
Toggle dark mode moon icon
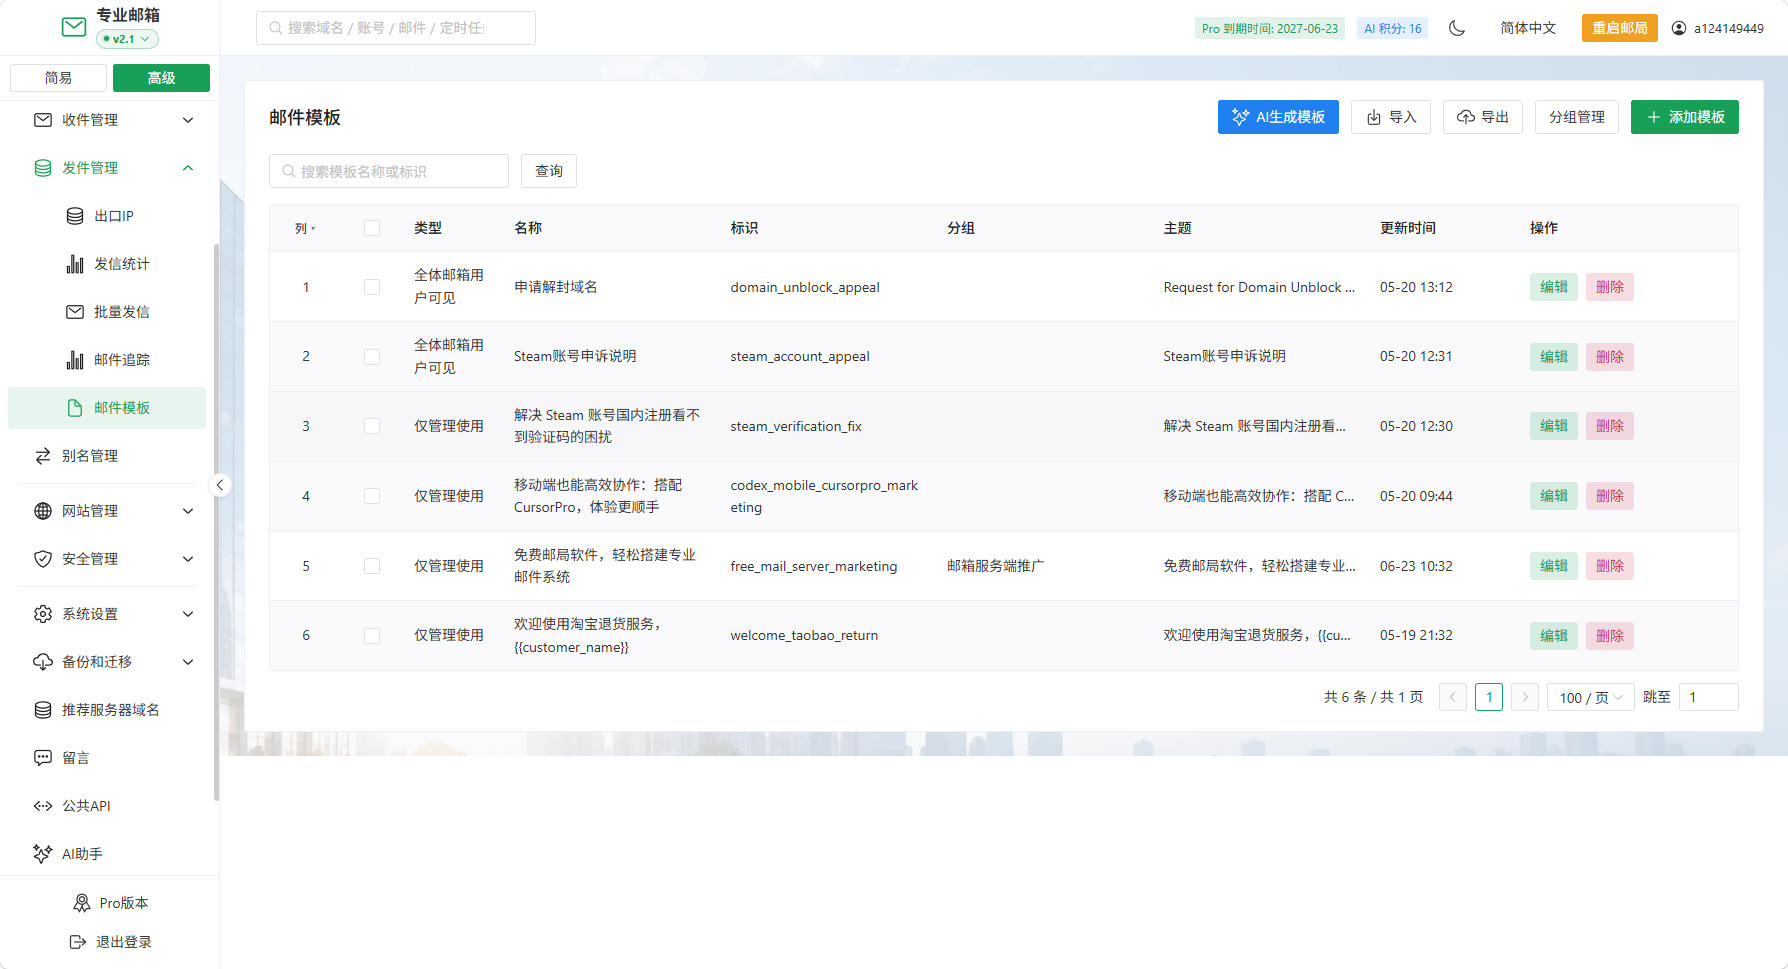point(1457,28)
